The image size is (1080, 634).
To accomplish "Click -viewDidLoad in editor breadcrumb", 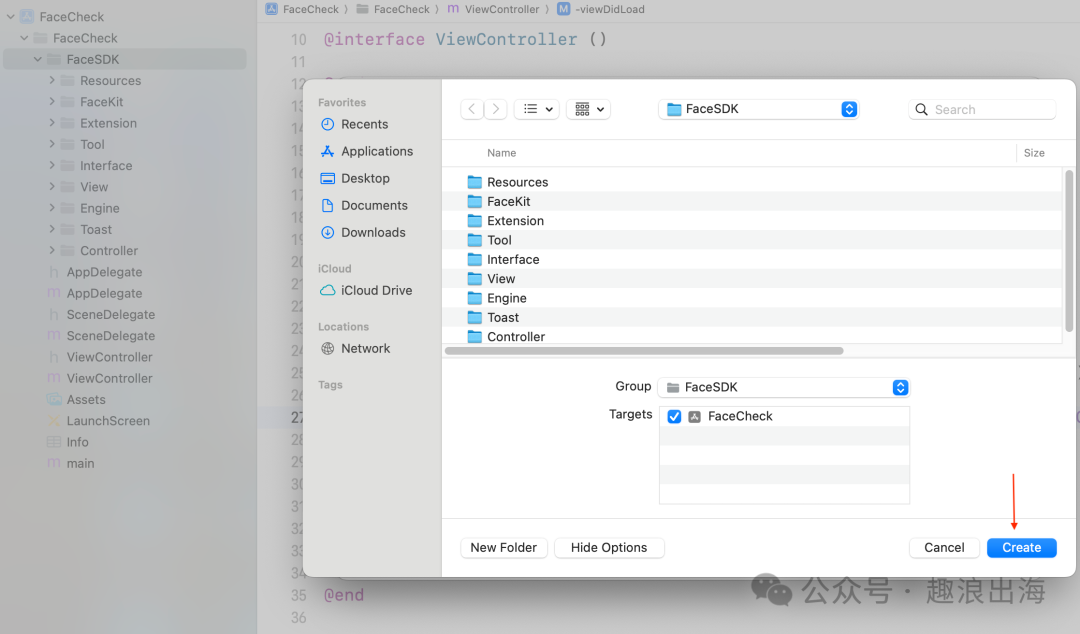I will click(x=601, y=9).
